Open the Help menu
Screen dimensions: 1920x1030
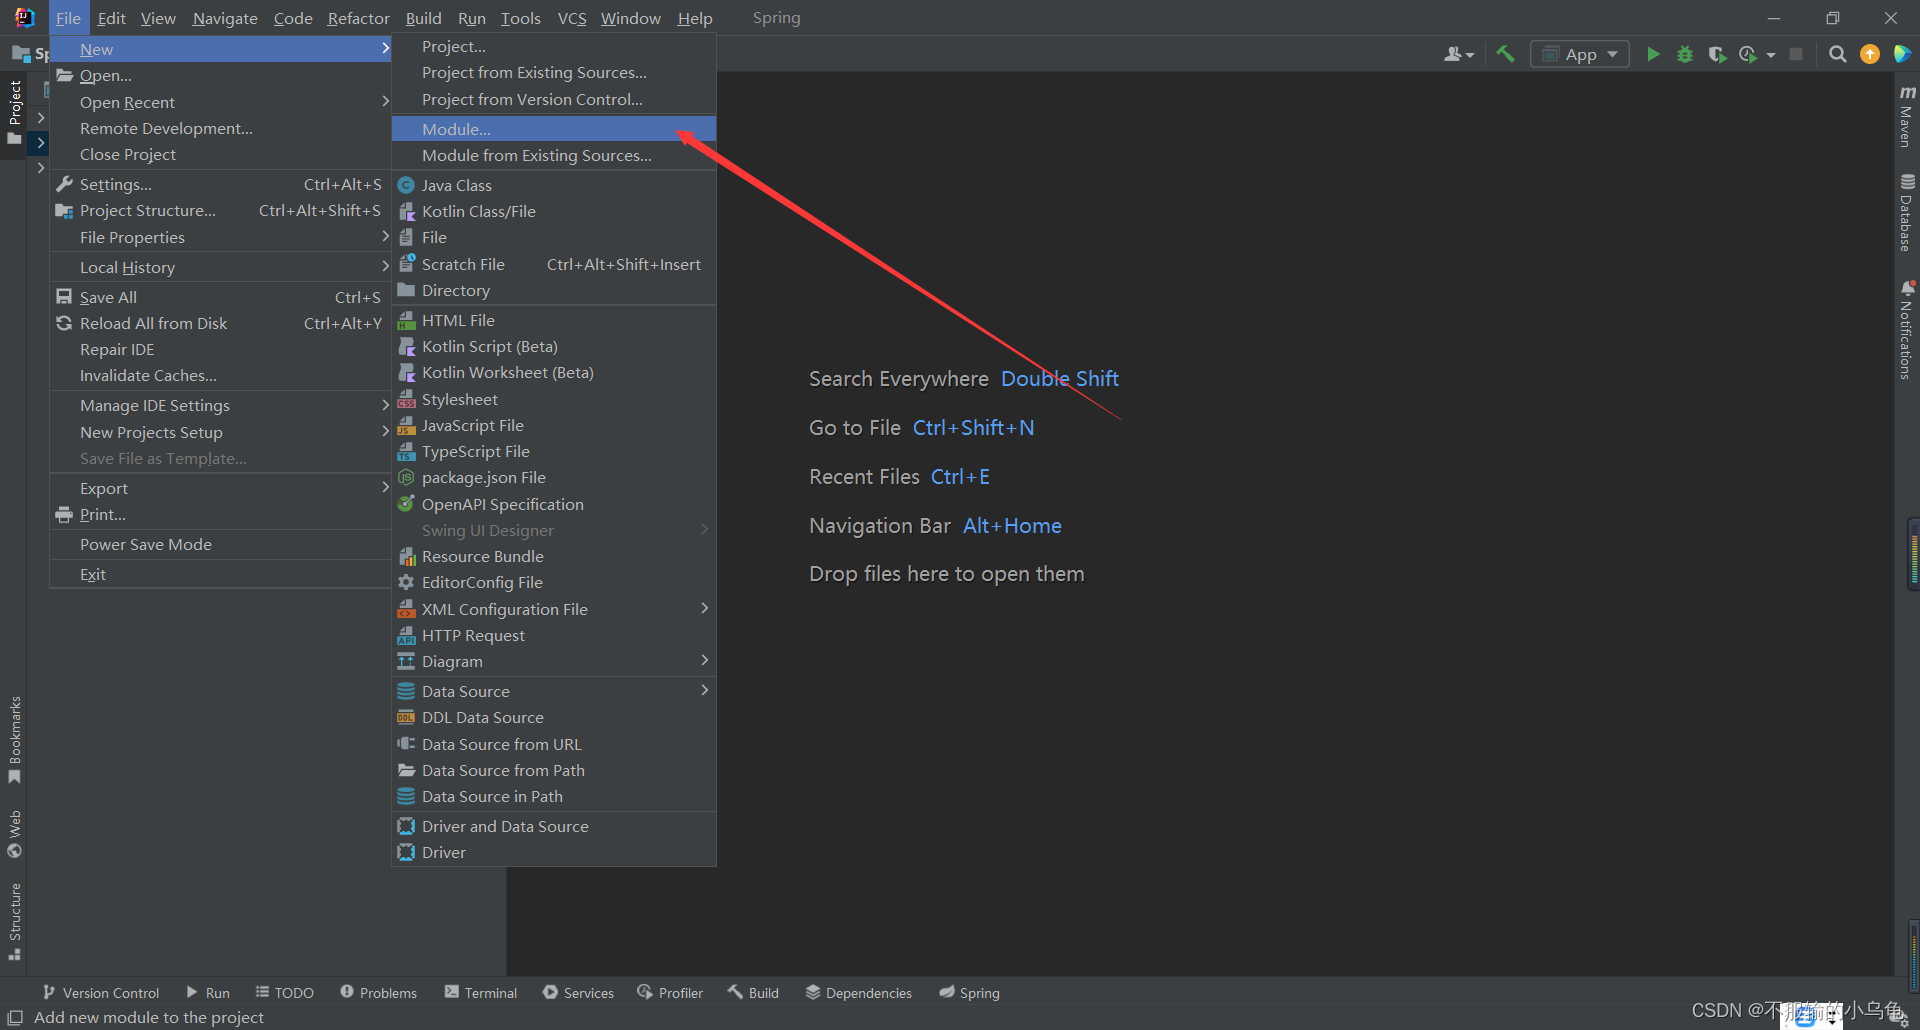(694, 18)
